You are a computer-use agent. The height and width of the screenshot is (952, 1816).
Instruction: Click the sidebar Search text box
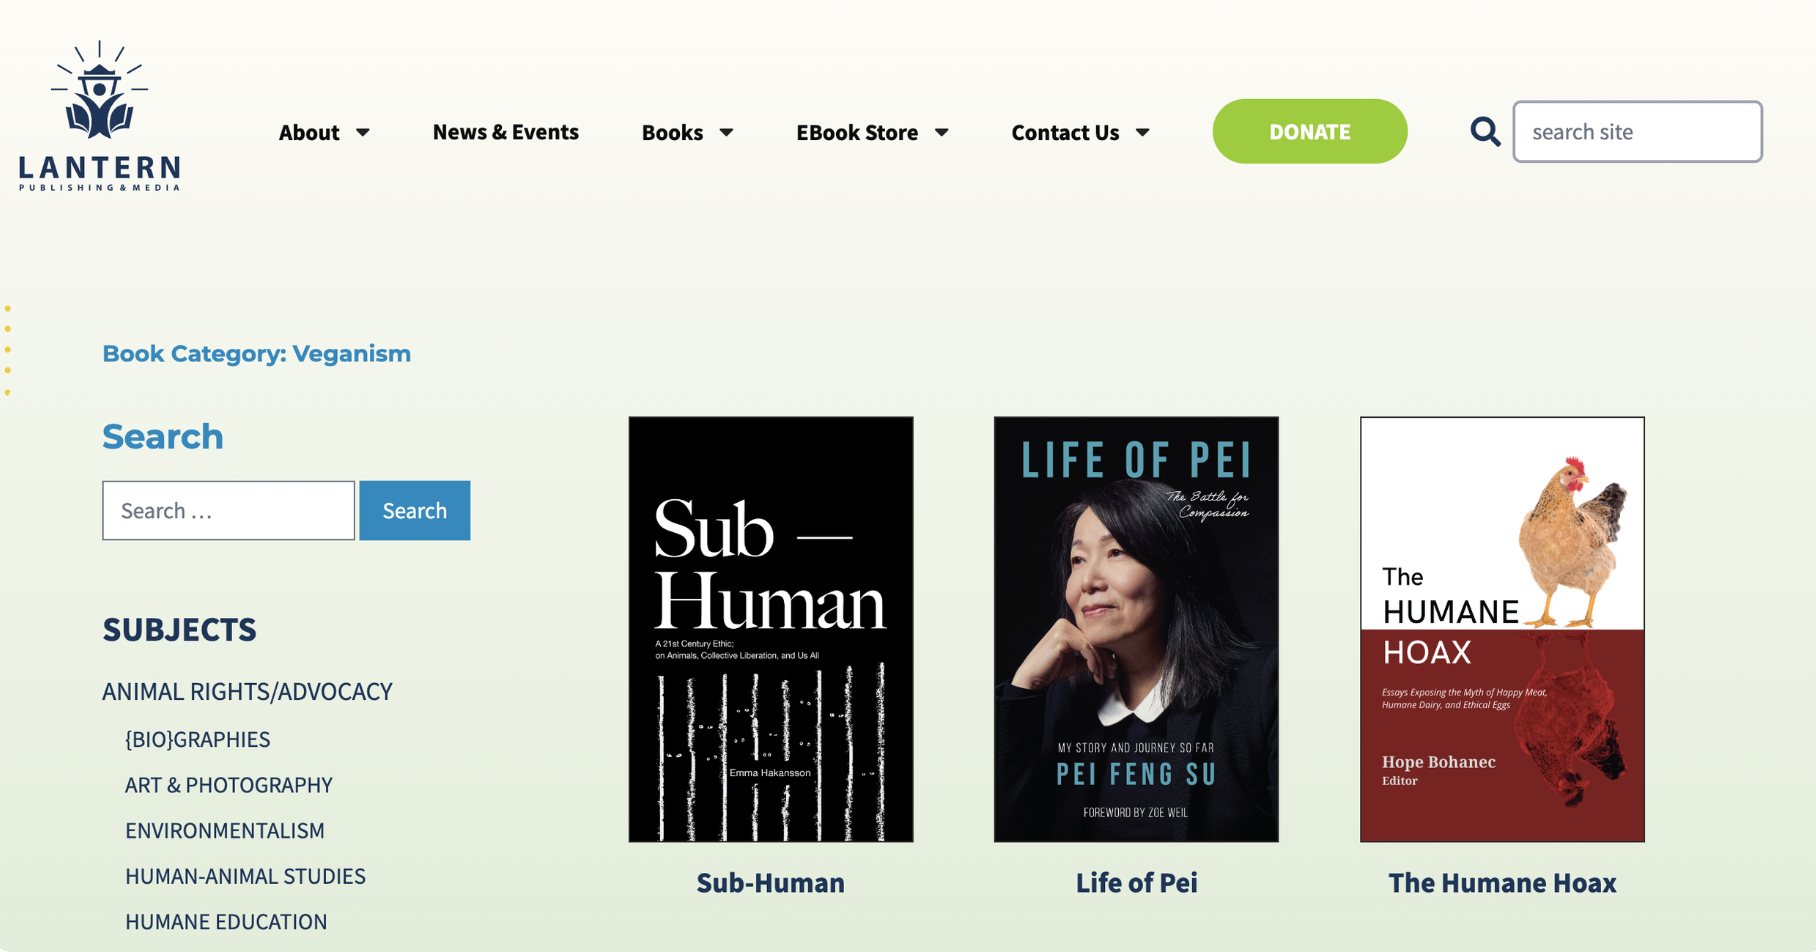click(x=228, y=510)
